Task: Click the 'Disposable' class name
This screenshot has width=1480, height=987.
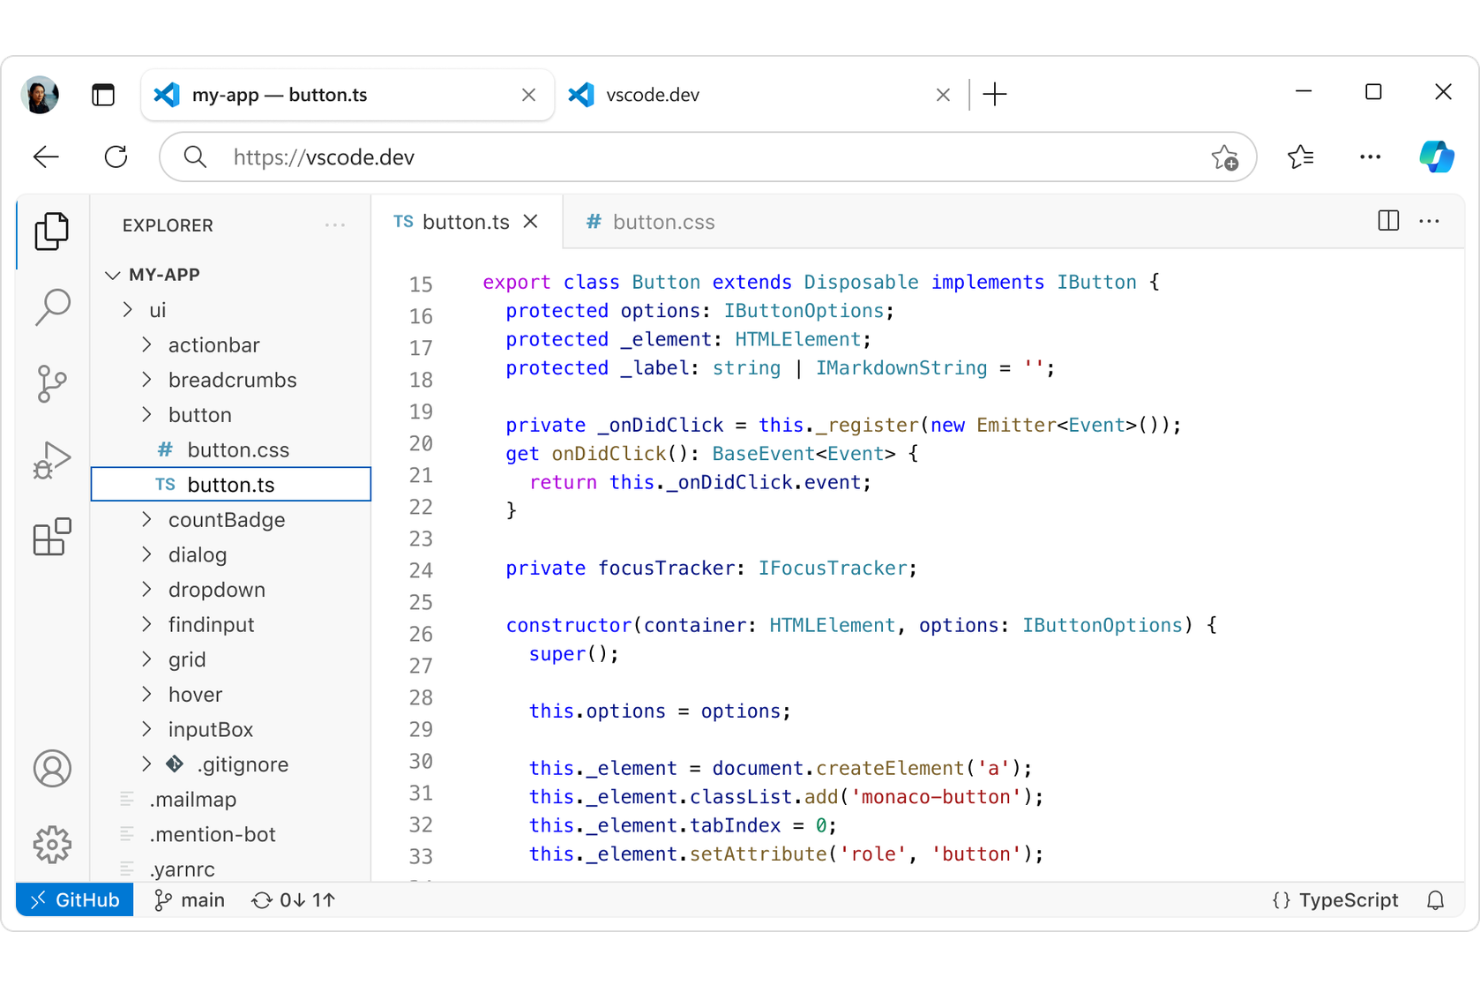Action: point(861,282)
